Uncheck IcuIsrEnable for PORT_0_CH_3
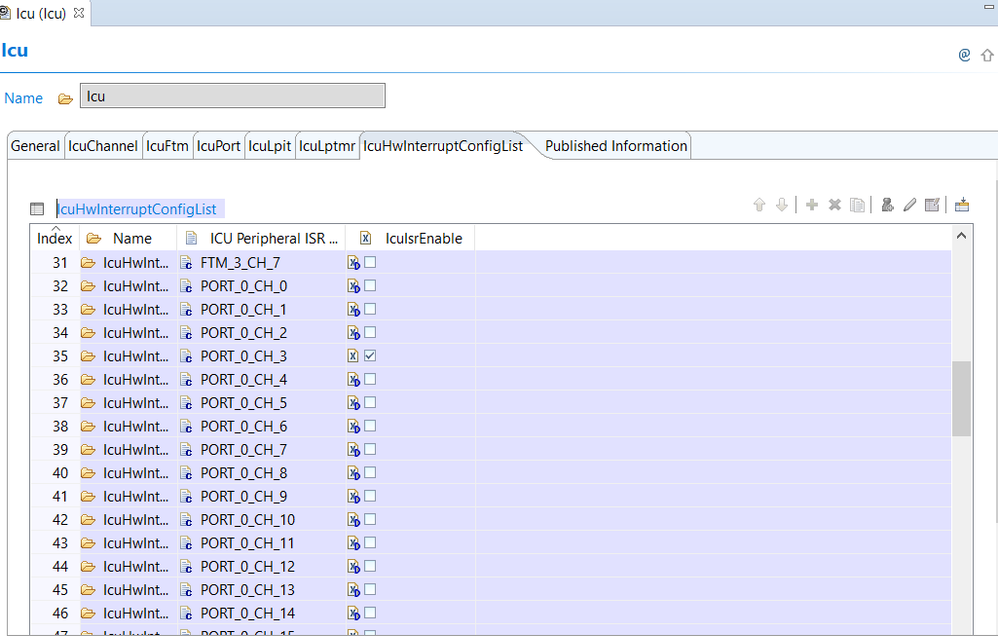 click(x=370, y=355)
